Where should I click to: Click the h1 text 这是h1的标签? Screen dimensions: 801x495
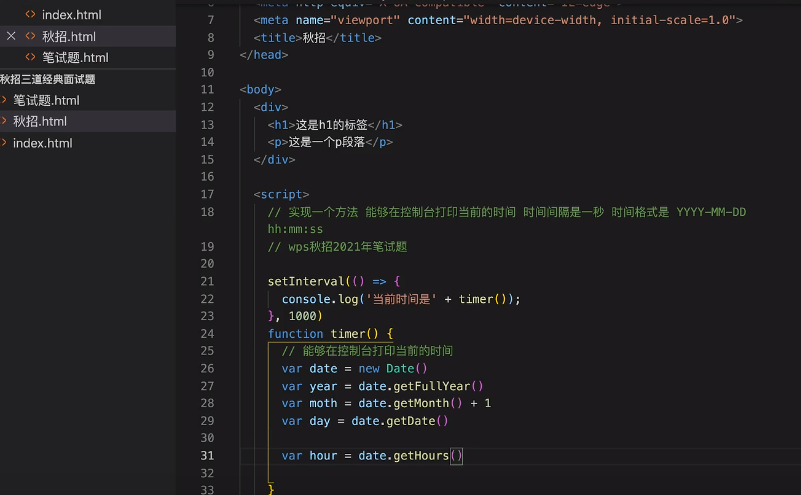pyautogui.click(x=332, y=125)
